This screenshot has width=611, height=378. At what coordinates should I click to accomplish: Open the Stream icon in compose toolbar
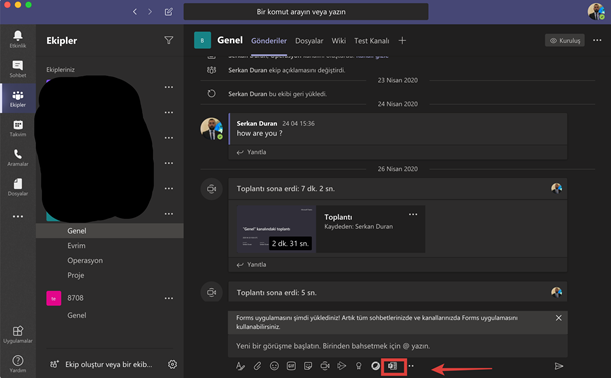[342, 366]
